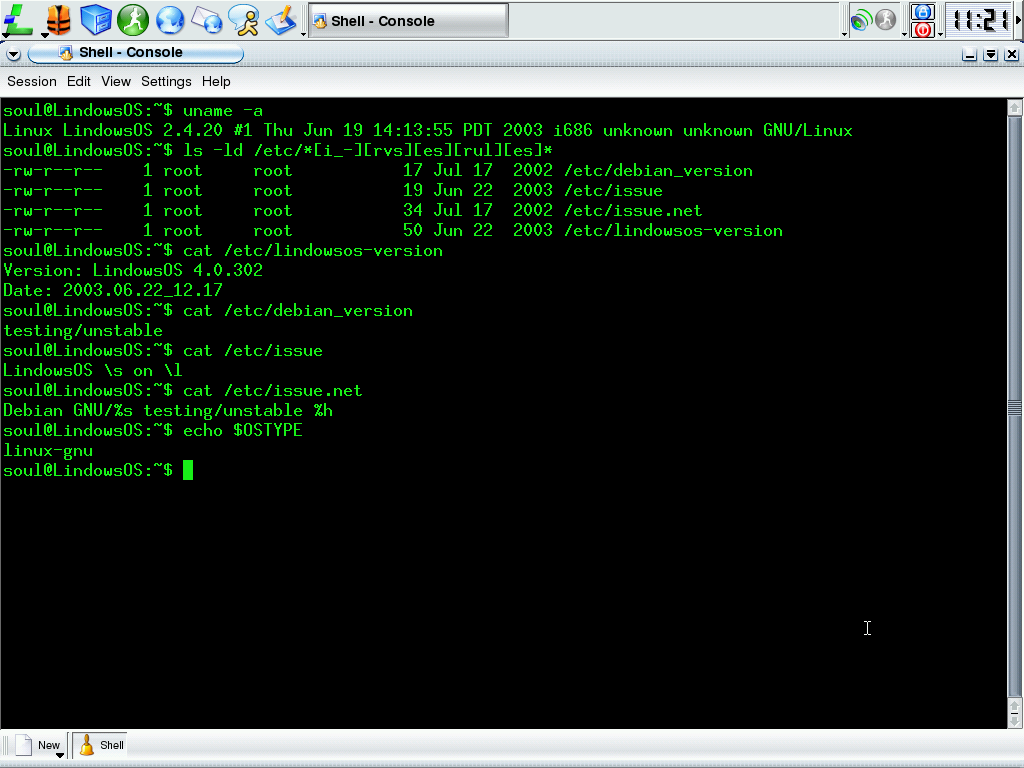1024x768 pixels.
Task: Click the 'linux-gnu' output line
Action: pyautogui.click(x=48, y=451)
